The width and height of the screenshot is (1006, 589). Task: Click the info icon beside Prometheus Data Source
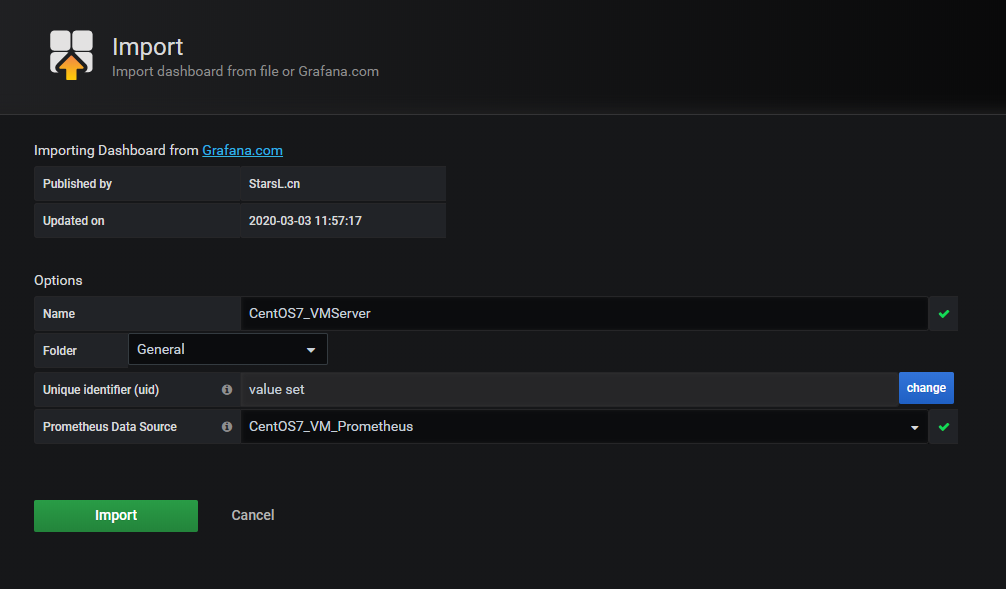click(x=227, y=426)
